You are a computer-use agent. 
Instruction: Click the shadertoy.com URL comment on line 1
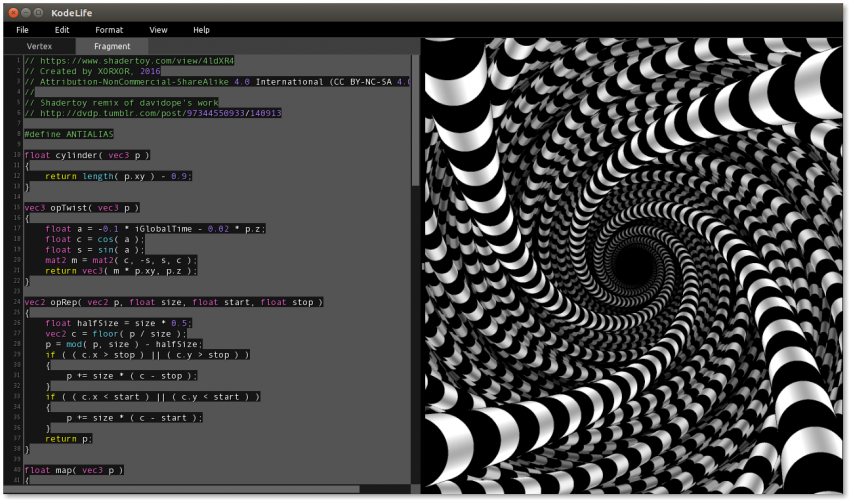[x=129, y=61]
